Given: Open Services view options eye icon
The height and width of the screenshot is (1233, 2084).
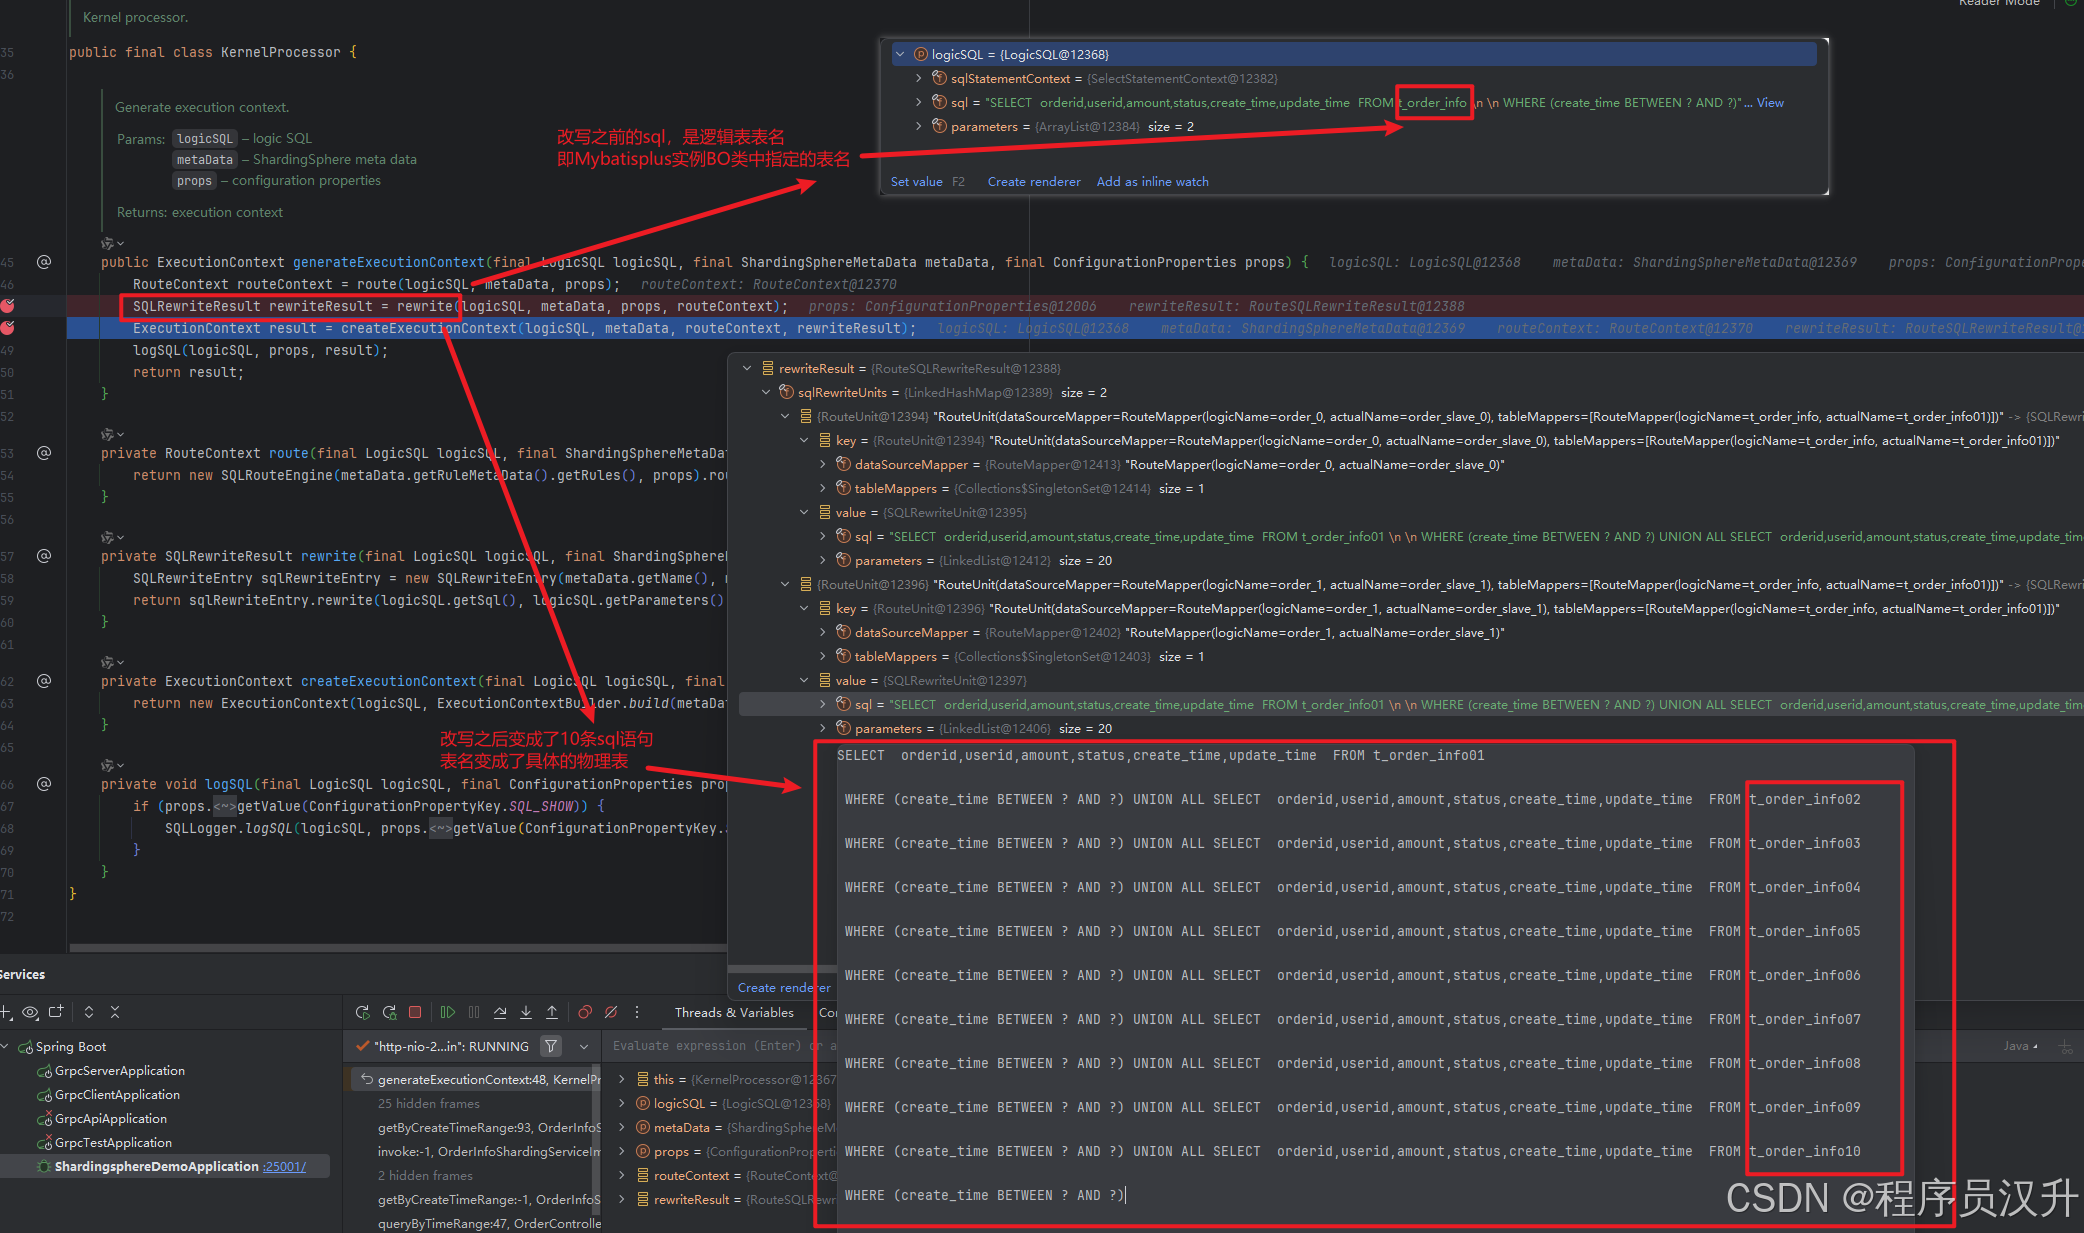Looking at the screenshot, I should (30, 1012).
